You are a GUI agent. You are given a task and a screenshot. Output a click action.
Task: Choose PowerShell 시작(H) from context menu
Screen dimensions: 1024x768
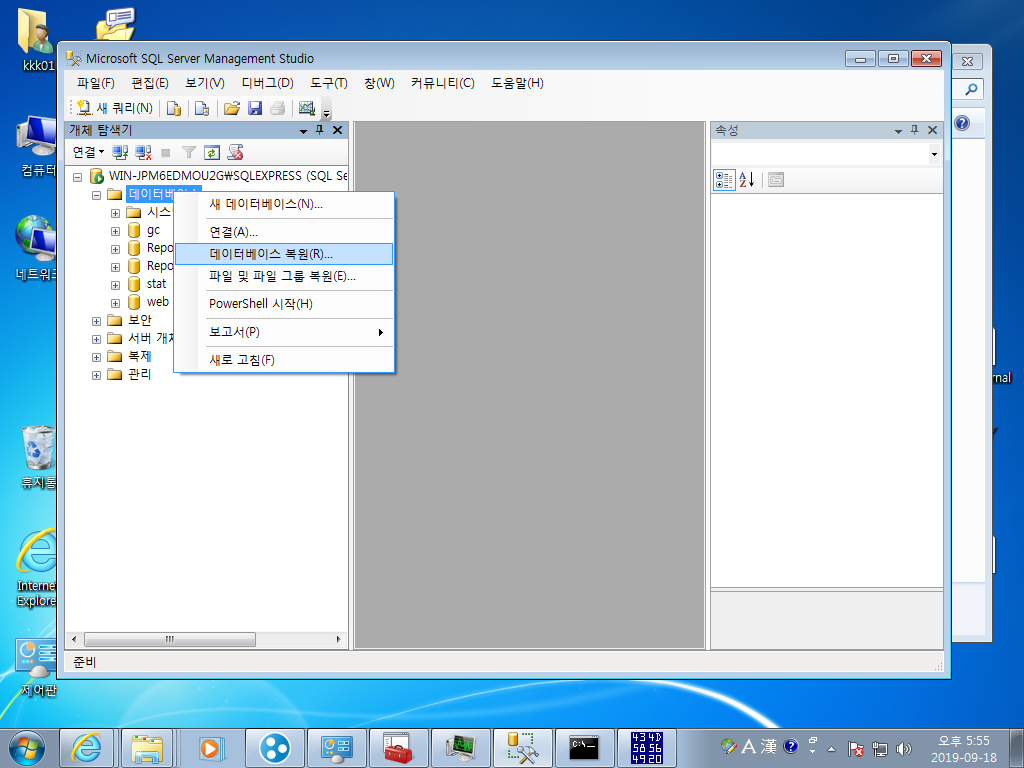click(x=284, y=304)
